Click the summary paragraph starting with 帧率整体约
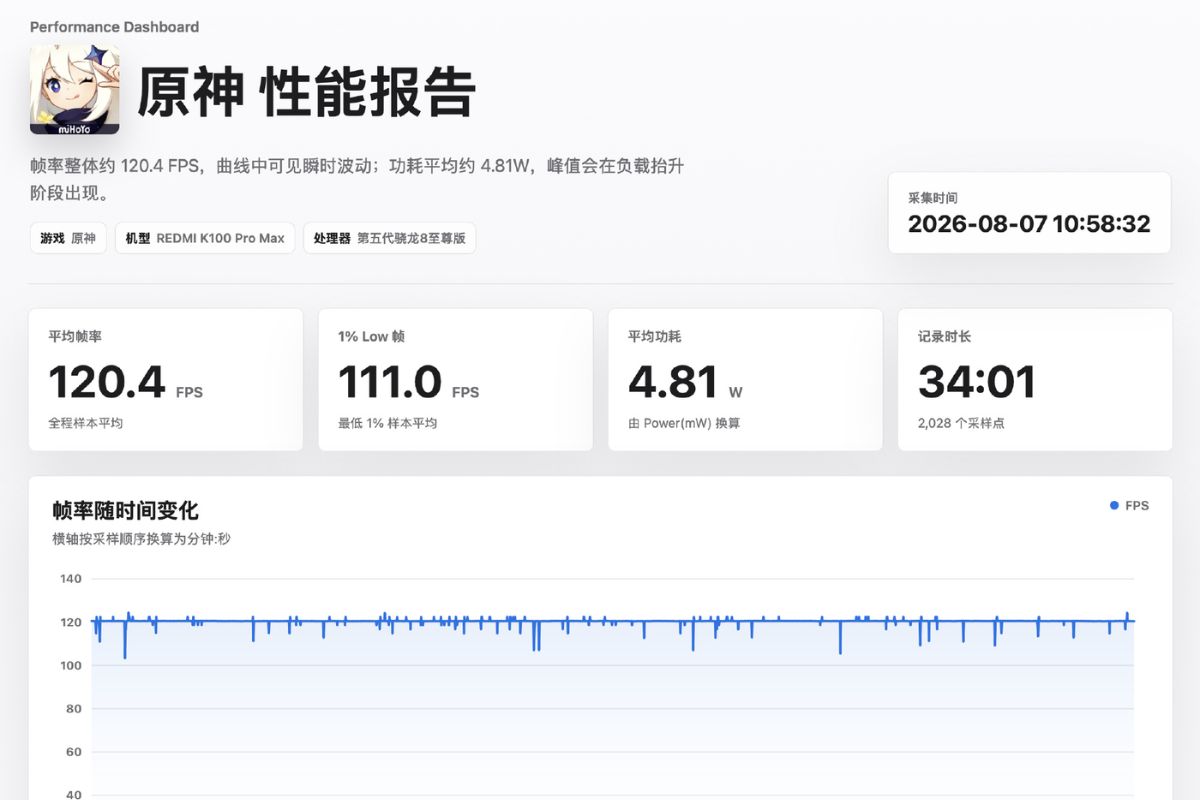The height and width of the screenshot is (800, 1200). pyautogui.click(x=357, y=179)
